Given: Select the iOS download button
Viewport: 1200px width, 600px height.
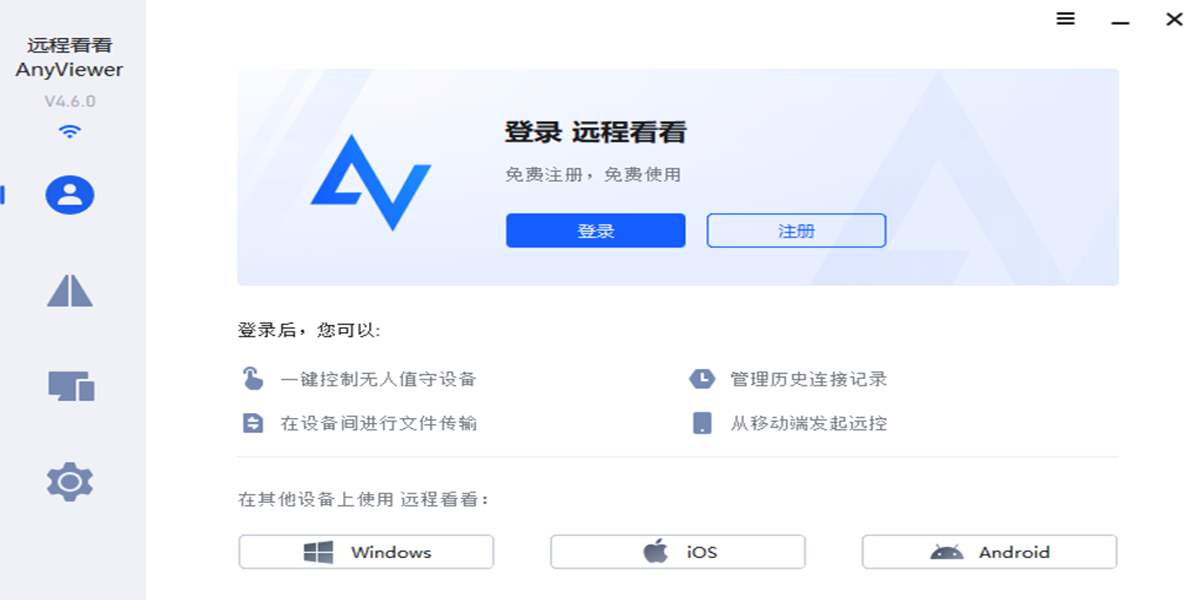Looking at the screenshot, I should click(678, 552).
